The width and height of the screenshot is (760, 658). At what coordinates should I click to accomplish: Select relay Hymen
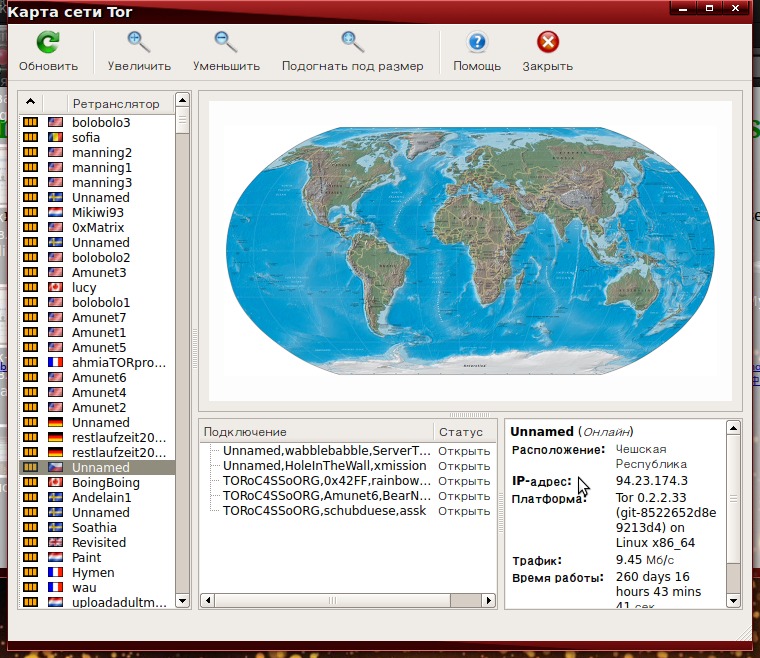click(x=97, y=572)
